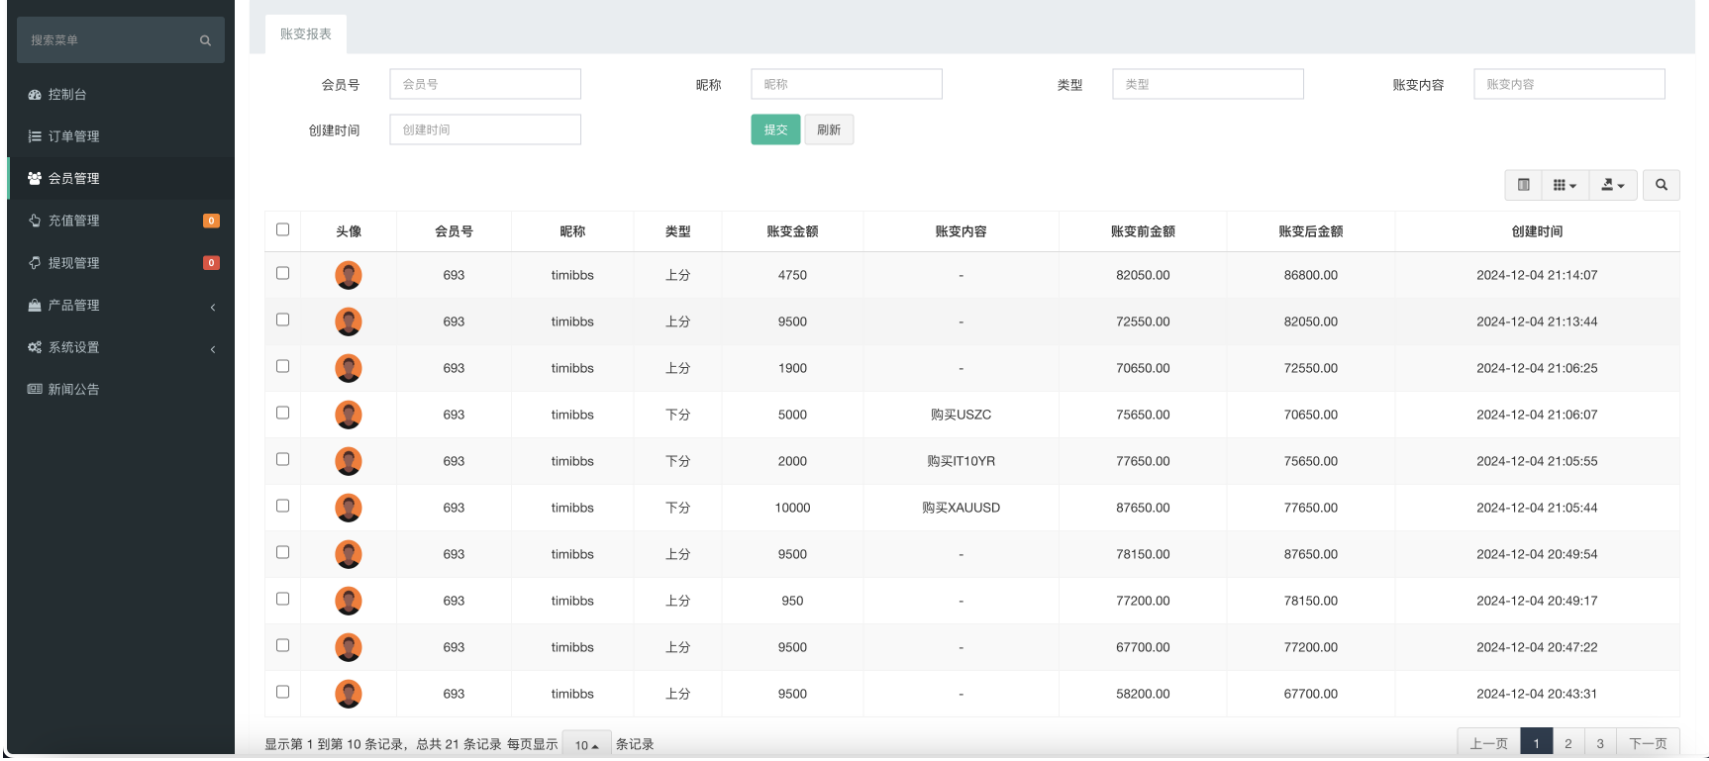Click the search icon in sidebar menu search
This screenshot has width=1709, height=761.
tap(205, 41)
